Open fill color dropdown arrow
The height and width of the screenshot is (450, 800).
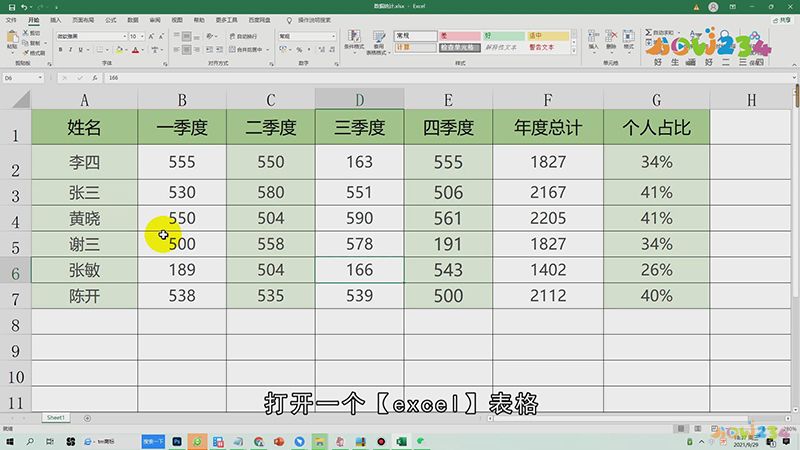coord(126,51)
